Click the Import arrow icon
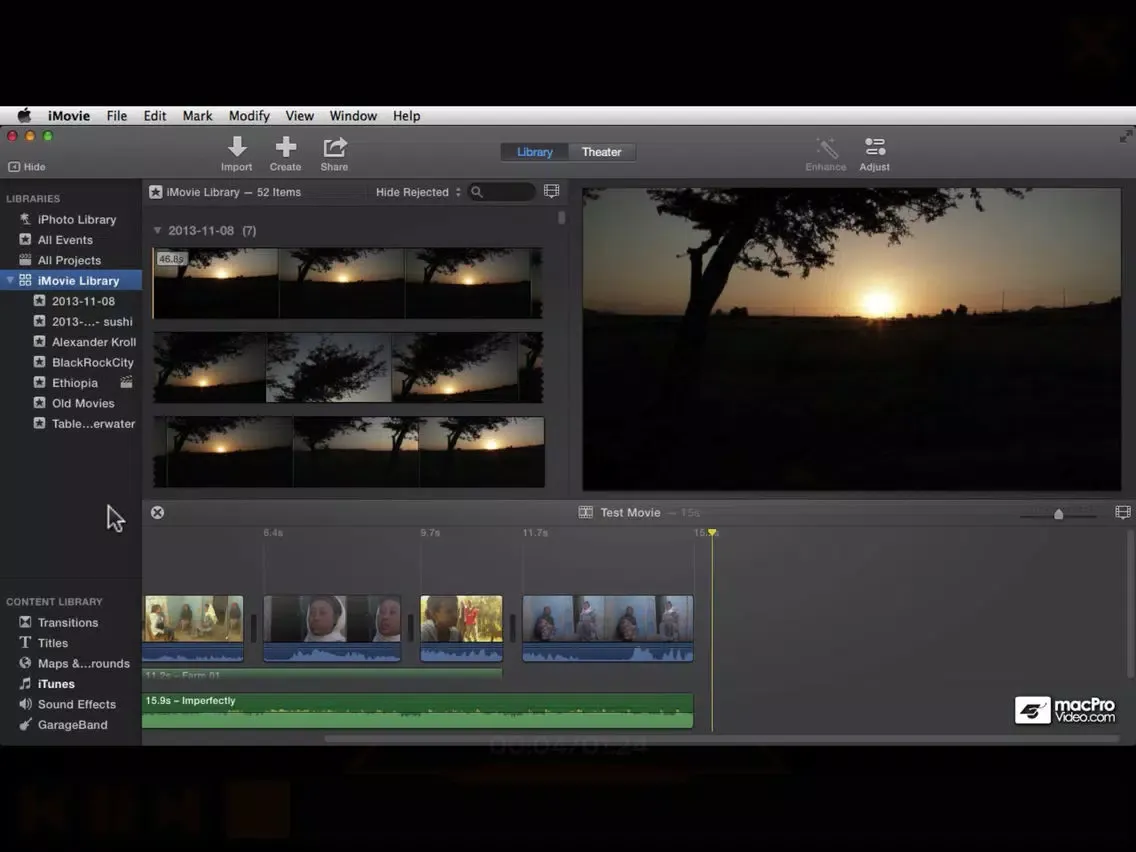 tap(237, 148)
